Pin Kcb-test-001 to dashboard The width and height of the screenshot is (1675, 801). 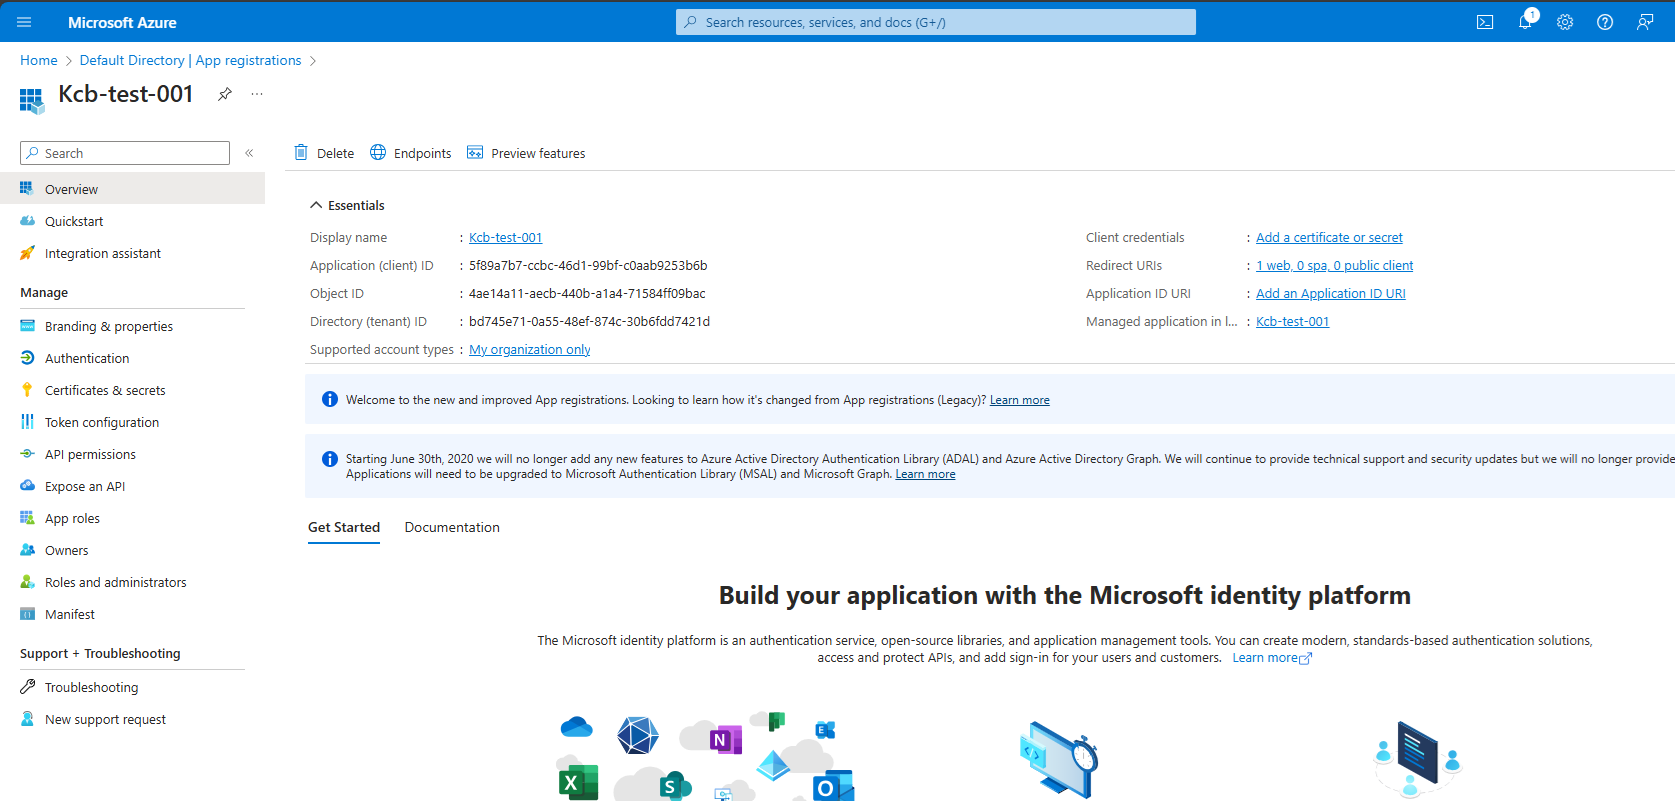tap(225, 94)
